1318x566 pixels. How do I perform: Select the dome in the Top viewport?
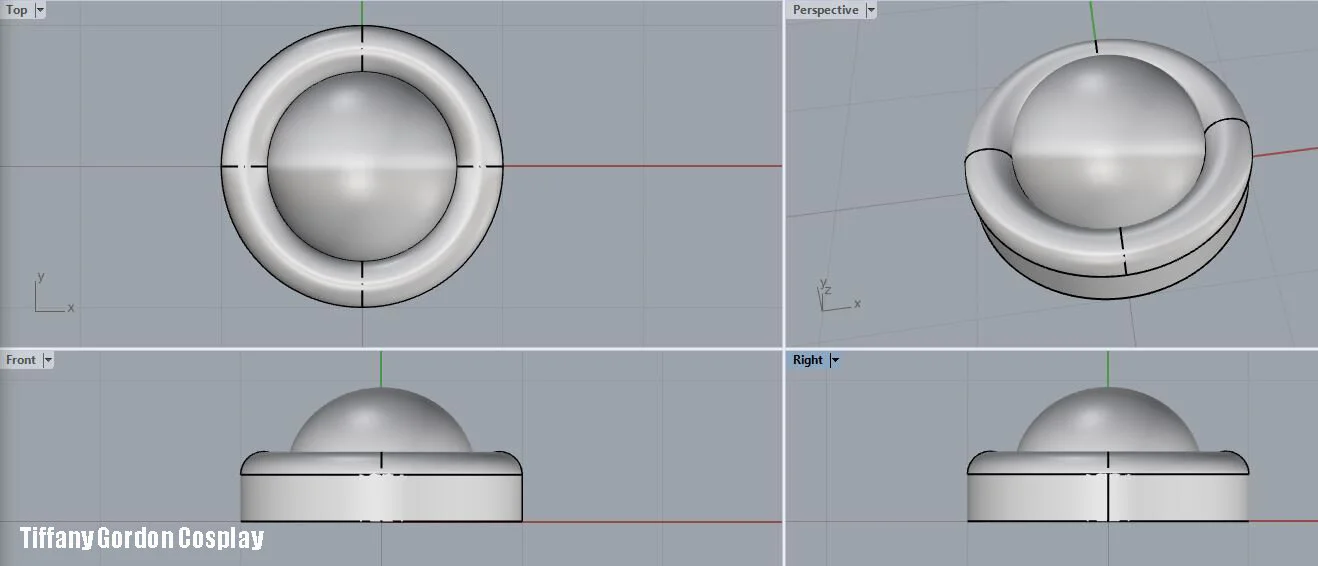tap(362, 165)
